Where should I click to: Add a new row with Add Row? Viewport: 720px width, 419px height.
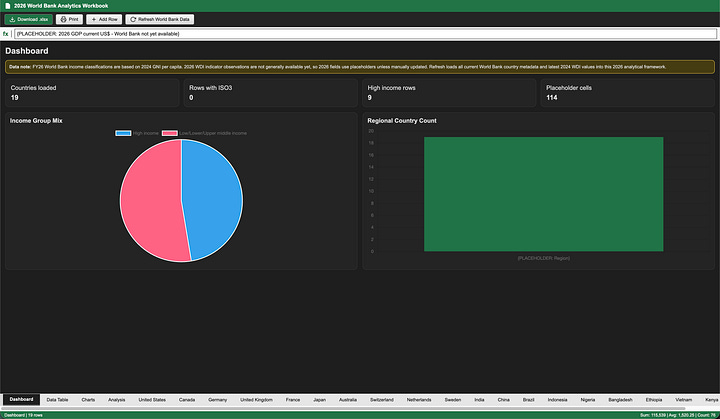104,19
